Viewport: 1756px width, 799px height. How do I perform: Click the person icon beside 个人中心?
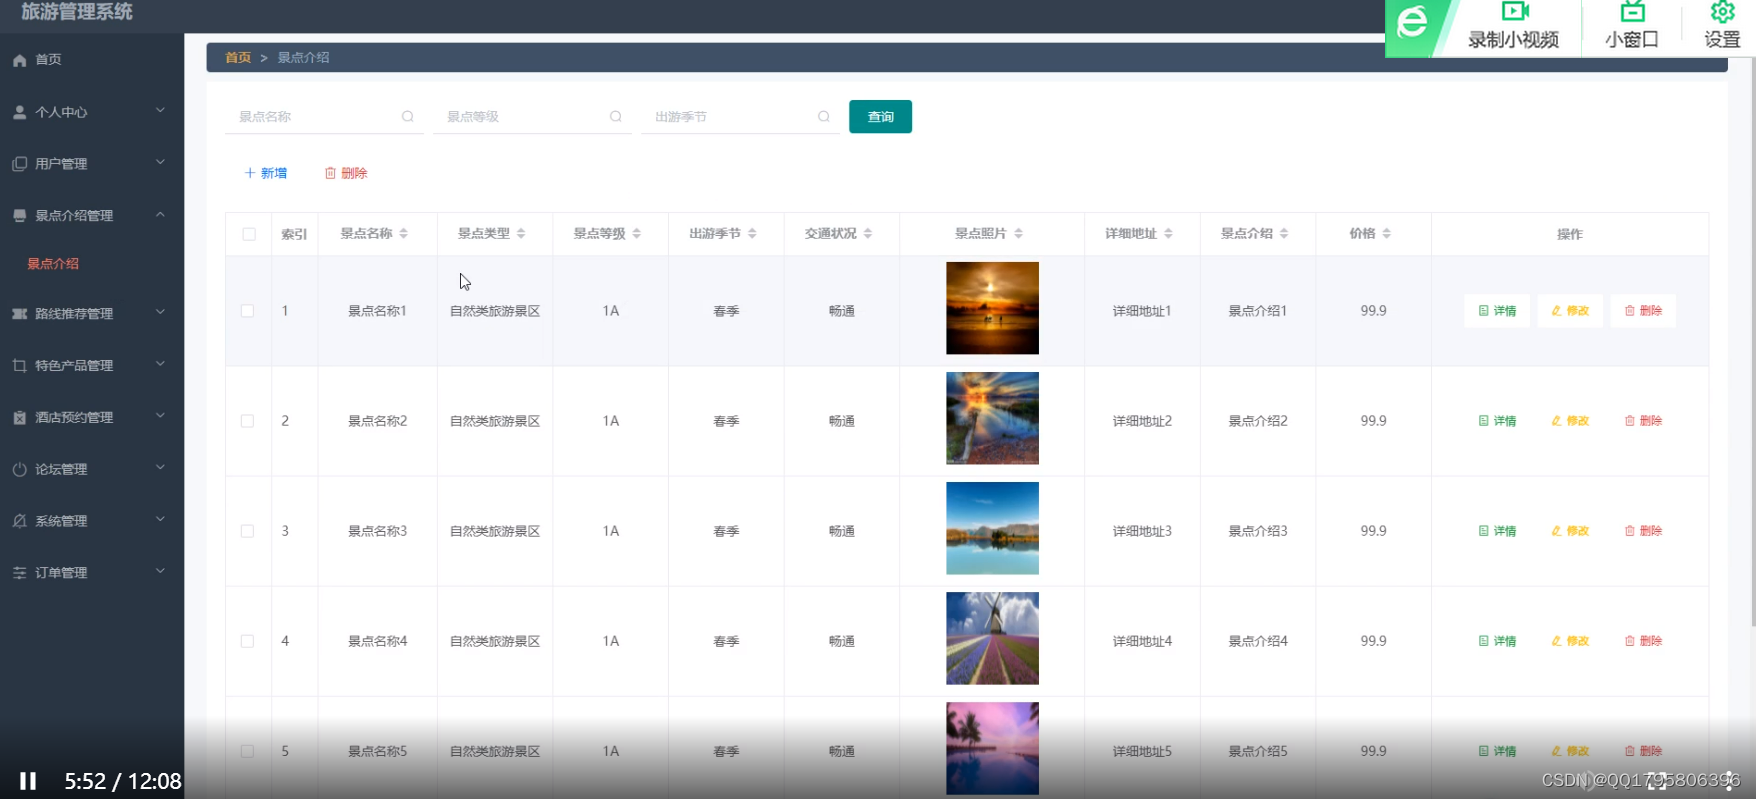(x=20, y=112)
